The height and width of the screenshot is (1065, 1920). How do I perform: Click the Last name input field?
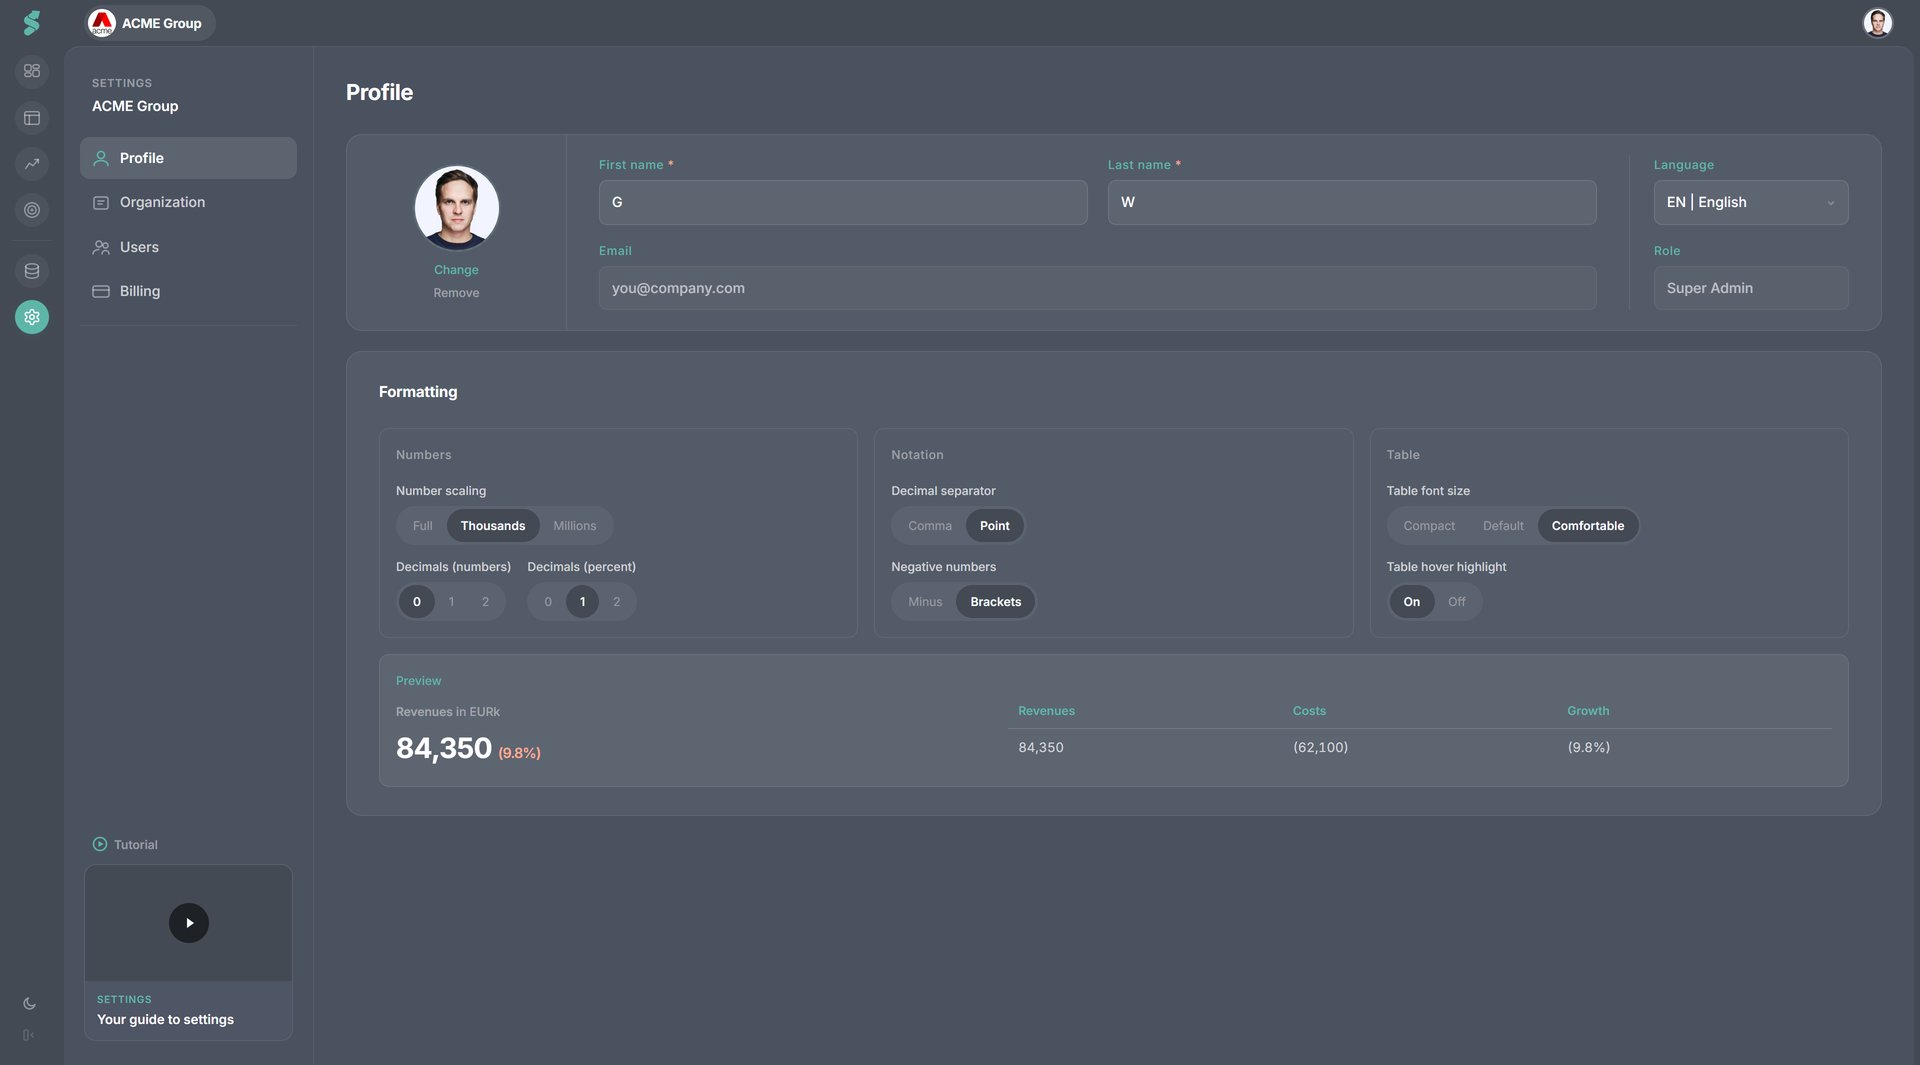(1352, 202)
